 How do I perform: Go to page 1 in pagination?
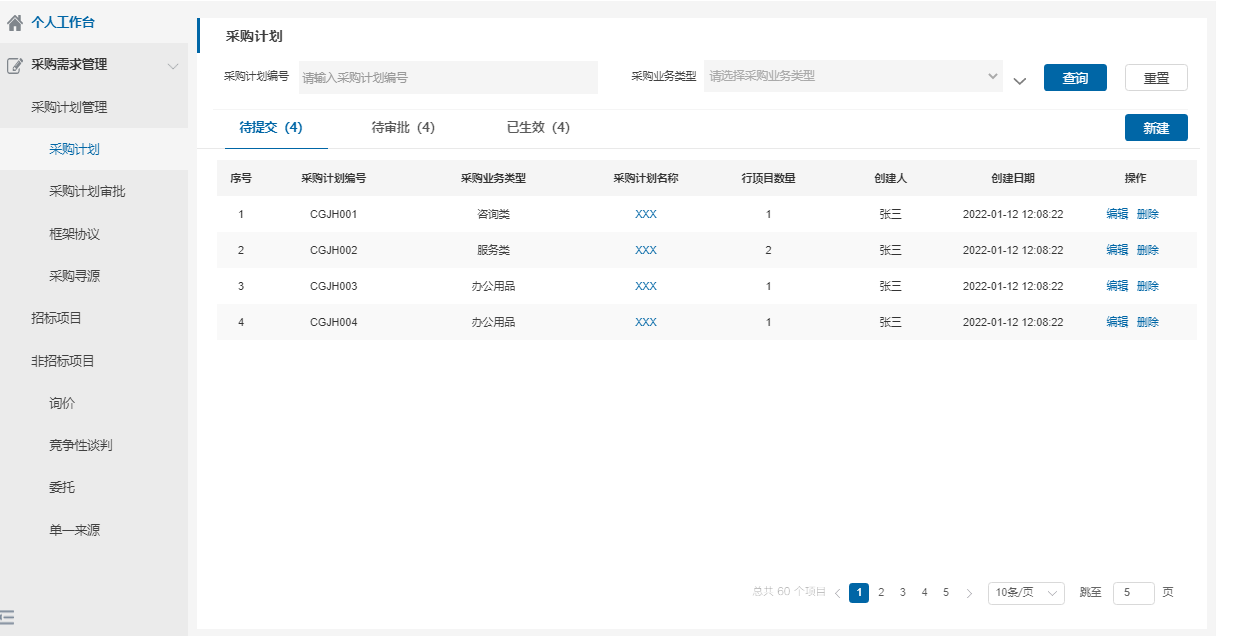click(859, 593)
